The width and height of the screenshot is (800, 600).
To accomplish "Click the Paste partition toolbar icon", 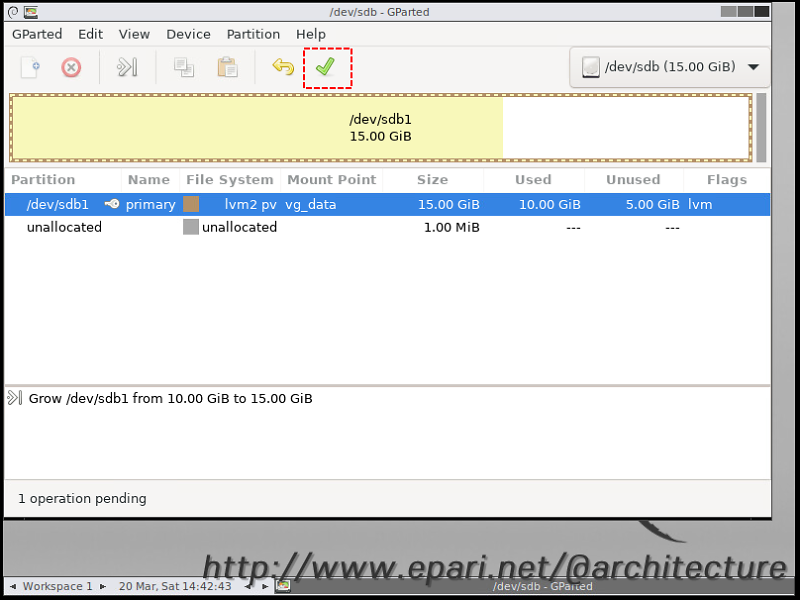I will click(228, 67).
